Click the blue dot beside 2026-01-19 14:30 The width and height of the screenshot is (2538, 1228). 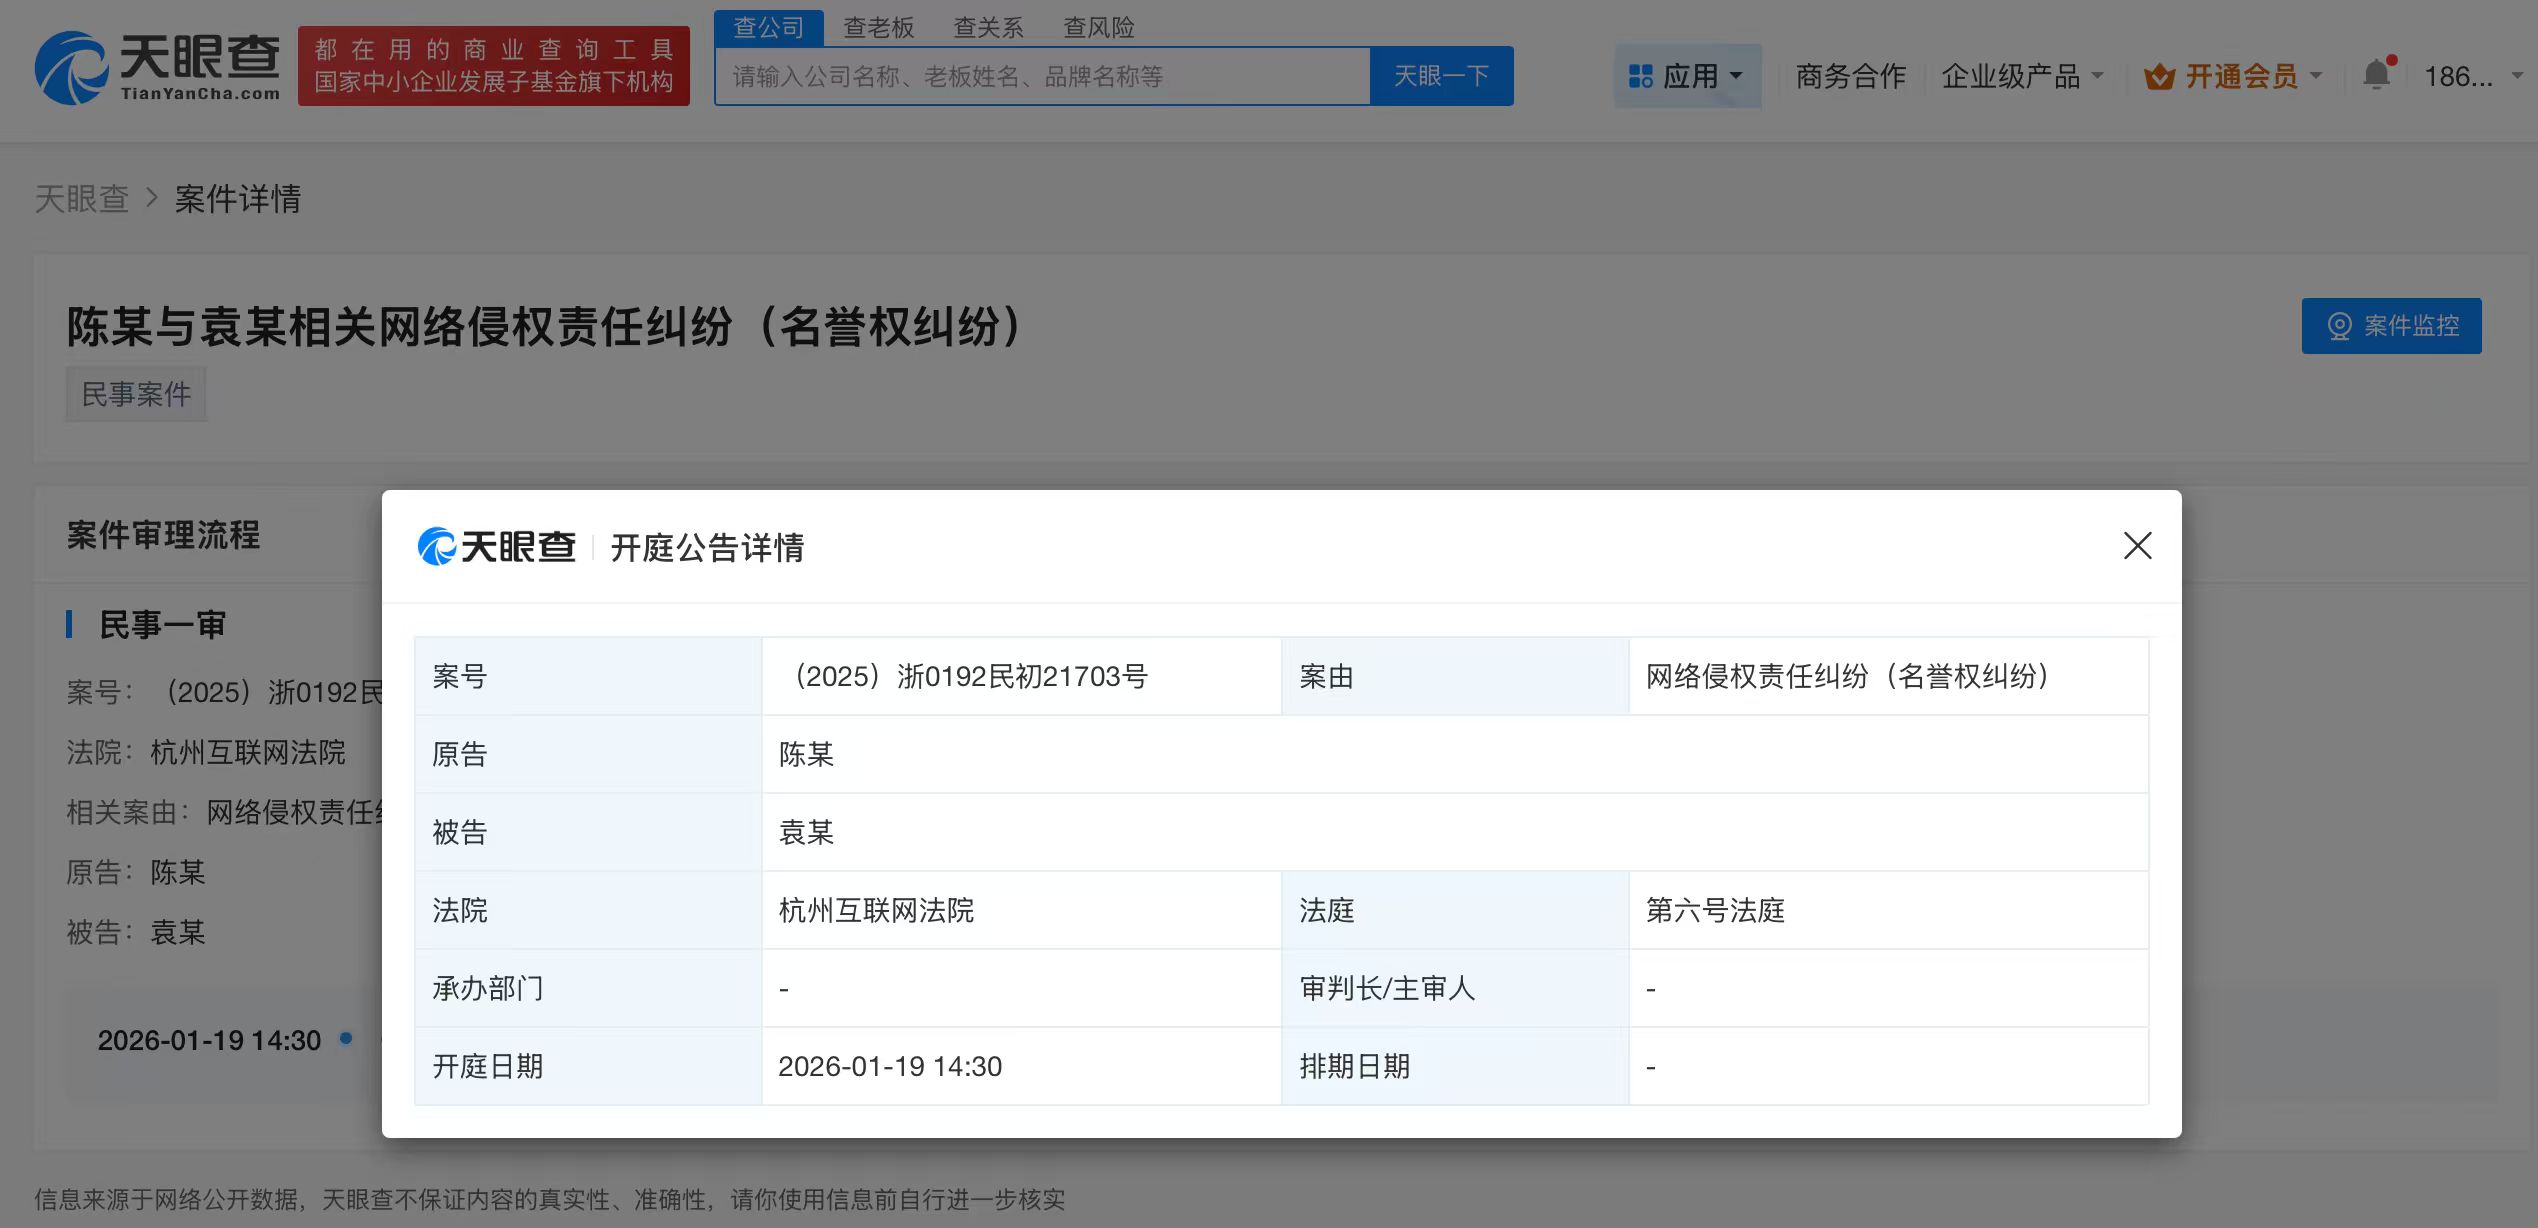(347, 1040)
